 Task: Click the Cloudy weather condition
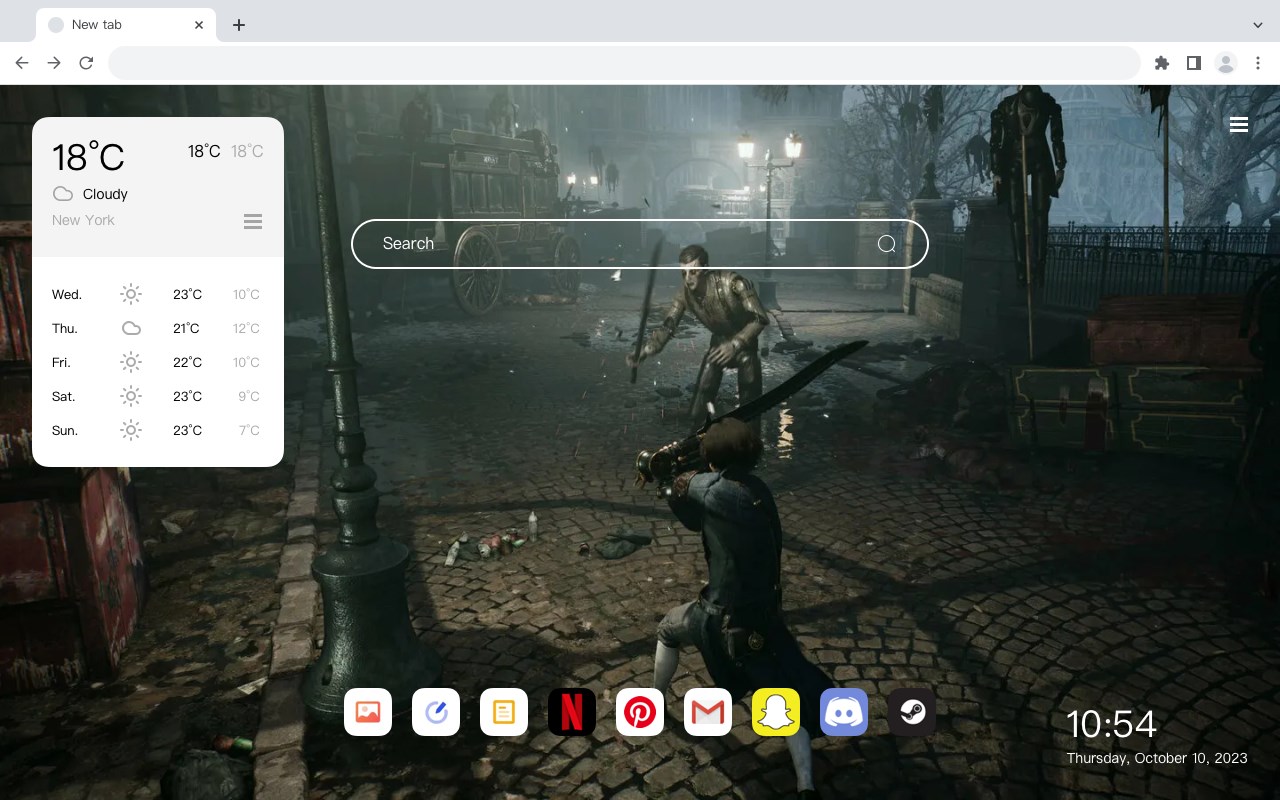coord(105,194)
